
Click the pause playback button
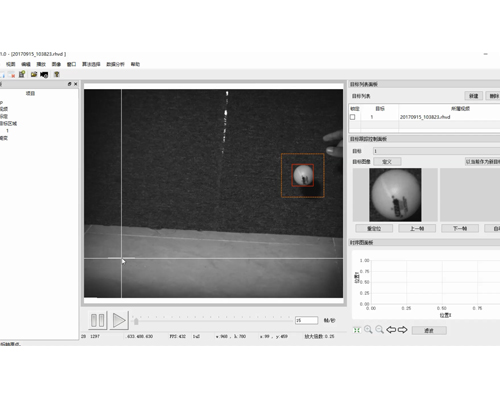tap(98, 320)
